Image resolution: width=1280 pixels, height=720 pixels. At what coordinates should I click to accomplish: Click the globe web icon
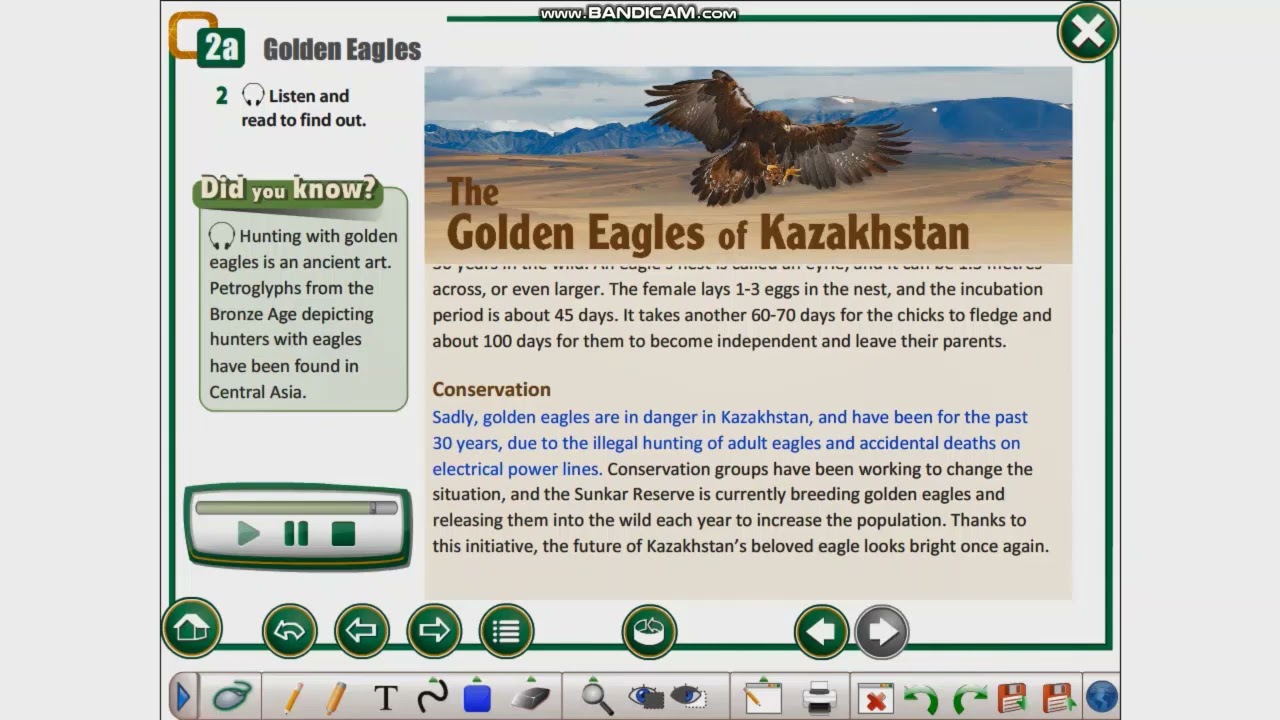pyautogui.click(x=1101, y=696)
